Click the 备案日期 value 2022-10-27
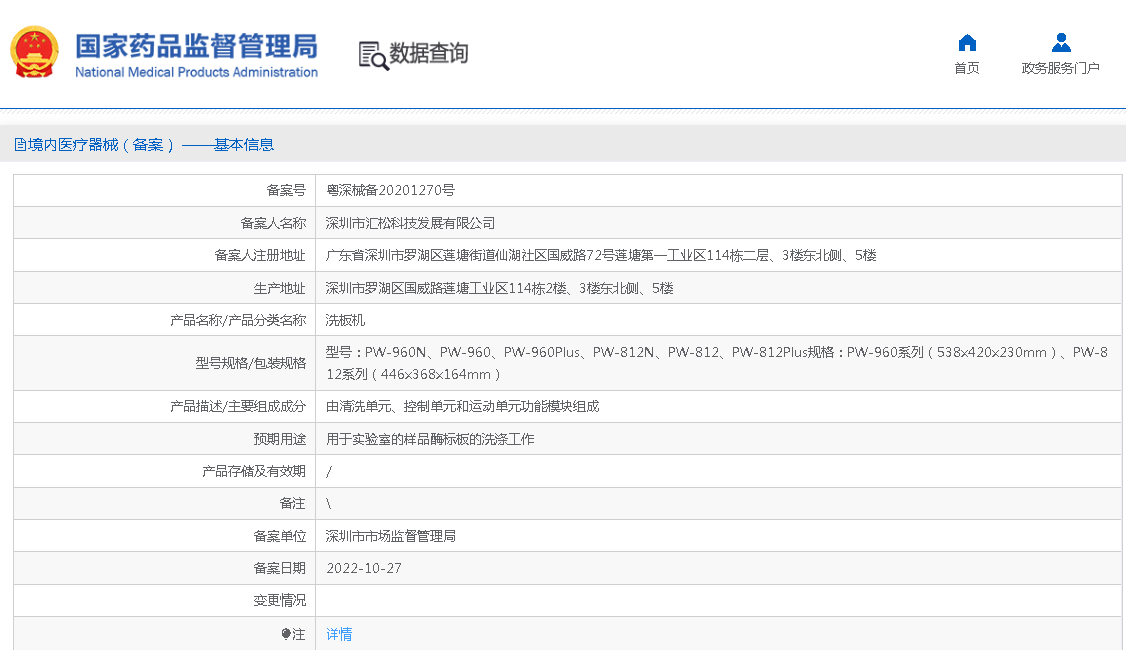Screen dimensions: 1126x650 click(x=364, y=568)
